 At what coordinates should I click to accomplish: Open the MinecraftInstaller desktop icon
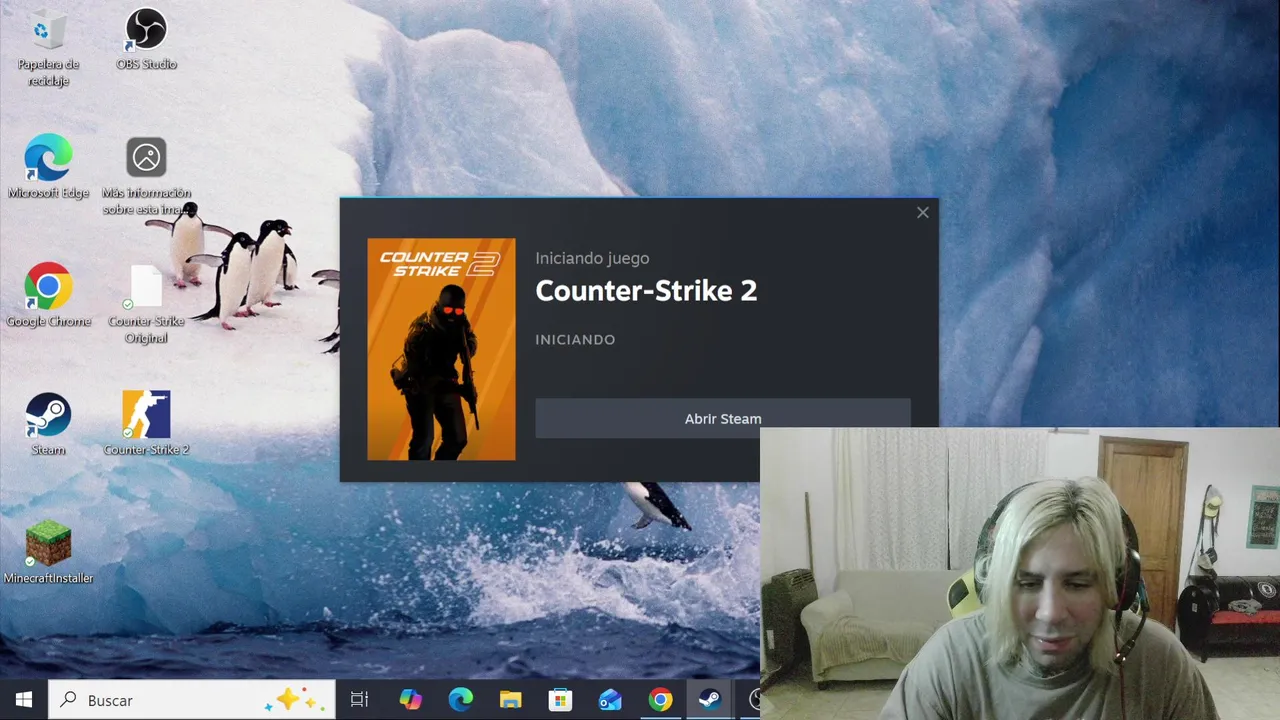click(x=48, y=552)
